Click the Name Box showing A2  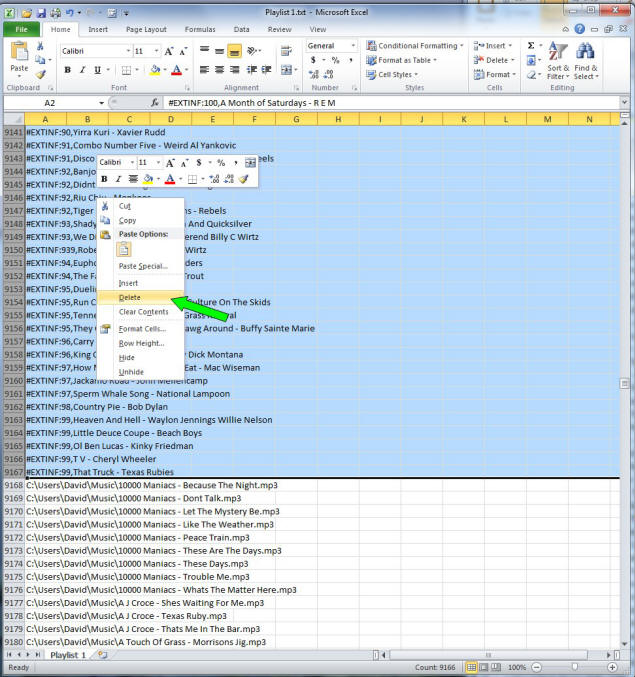(x=50, y=103)
